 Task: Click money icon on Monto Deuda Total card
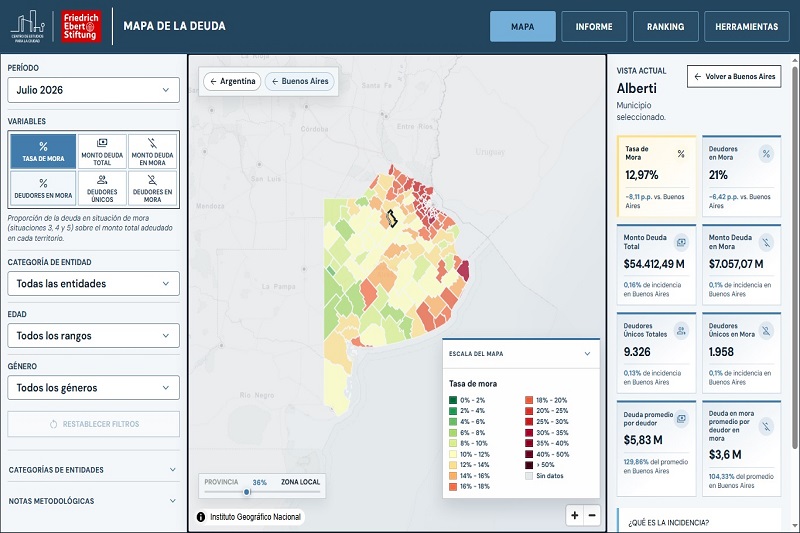[681, 243]
